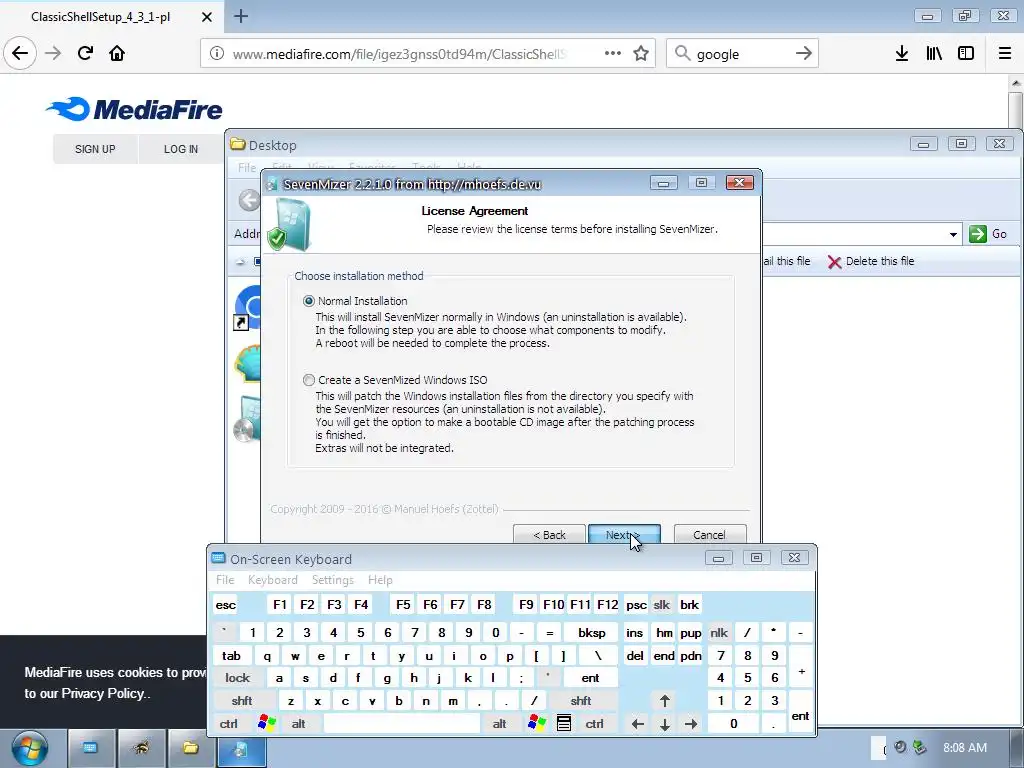This screenshot has width=1024, height=768.
Task: Click the left arrow key on keyboard
Action: (x=638, y=724)
